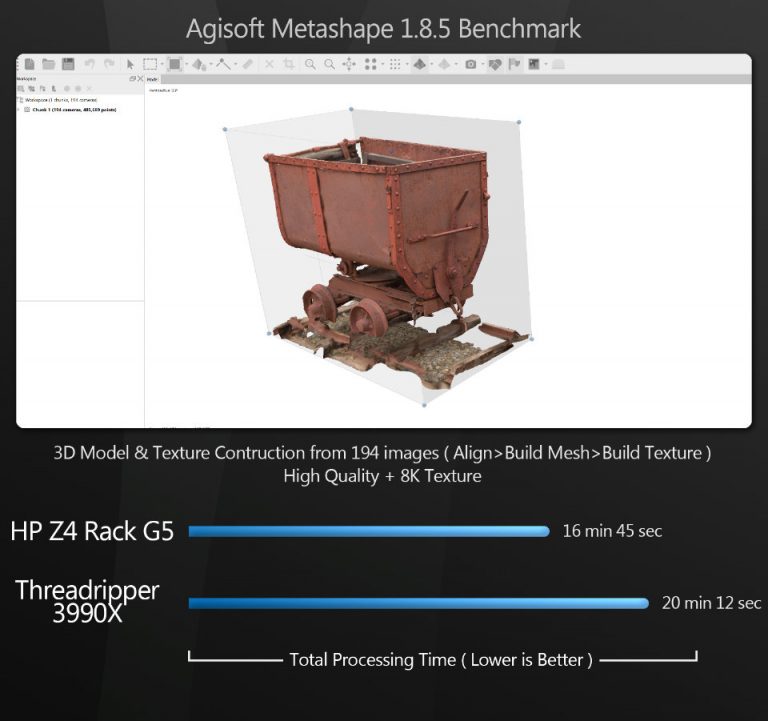Viewport: 768px width, 721px height.
Task: Select the Navigation arrow pointer tool
Action: coord(130,64)
